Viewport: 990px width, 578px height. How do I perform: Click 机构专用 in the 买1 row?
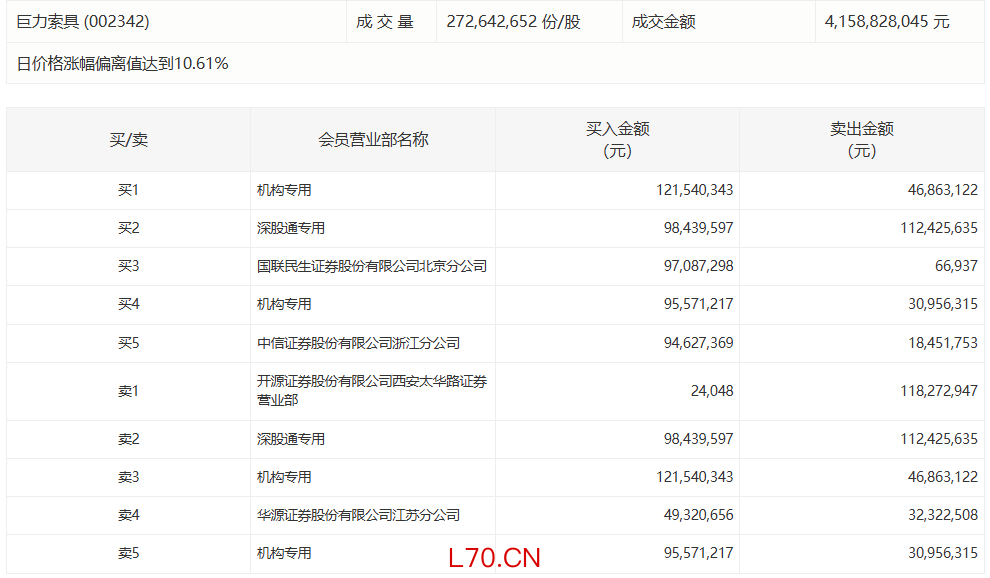click(284, 190)
